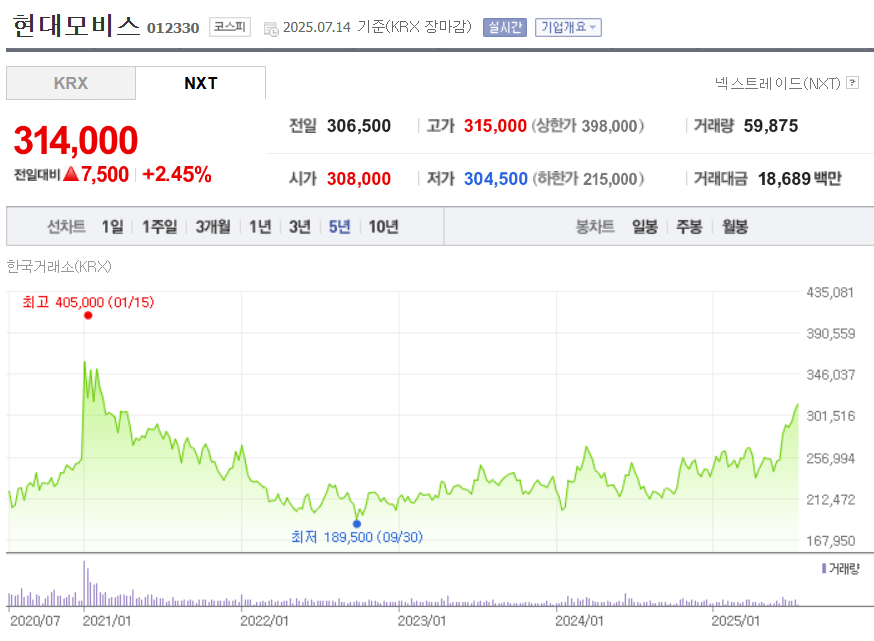The image size is (874, 641).
Task: Switch to 월봉 candlestick chart
Action: pyautogui.click(x=735, y=227)
